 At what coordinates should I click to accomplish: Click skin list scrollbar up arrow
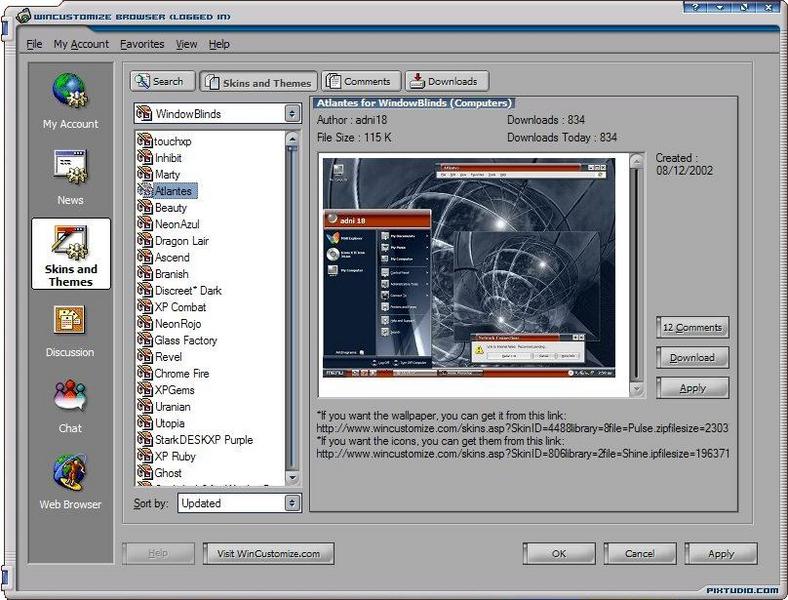(292, 138)
